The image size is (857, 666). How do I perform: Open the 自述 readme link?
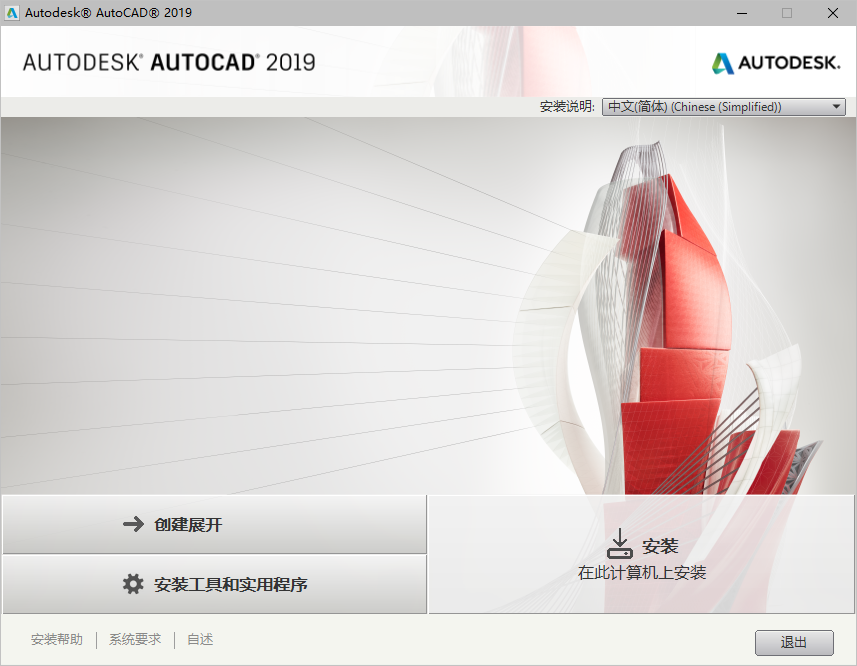[199, 639]
